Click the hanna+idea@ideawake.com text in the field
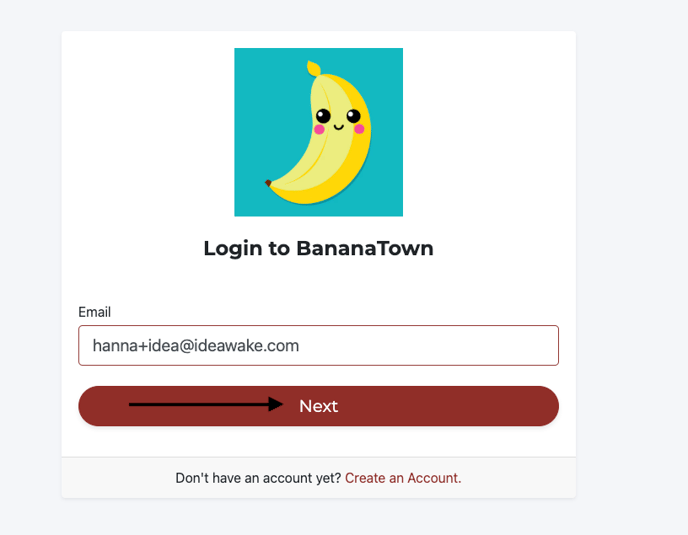688x535 pixels. click(x=196, y=346)
